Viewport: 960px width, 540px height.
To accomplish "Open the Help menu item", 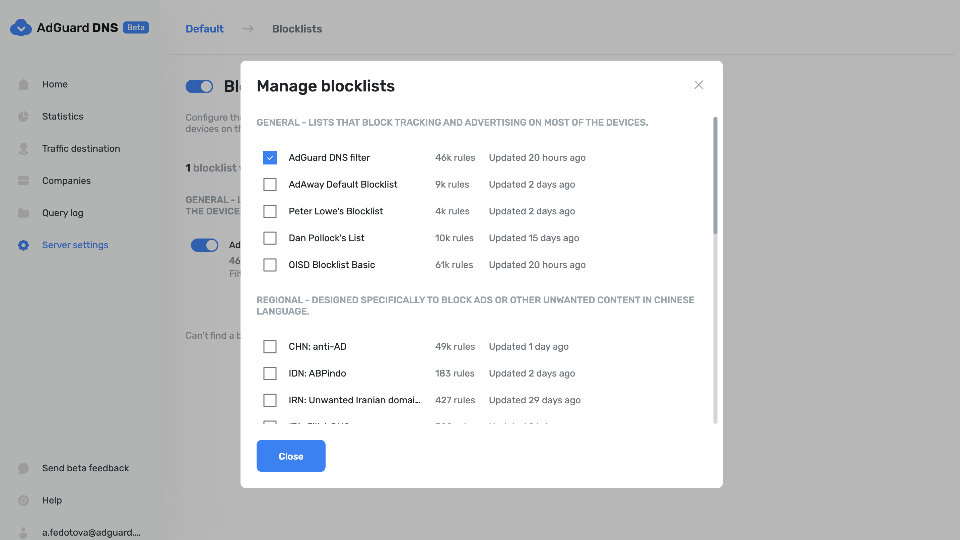I will (x=52, y=500).
